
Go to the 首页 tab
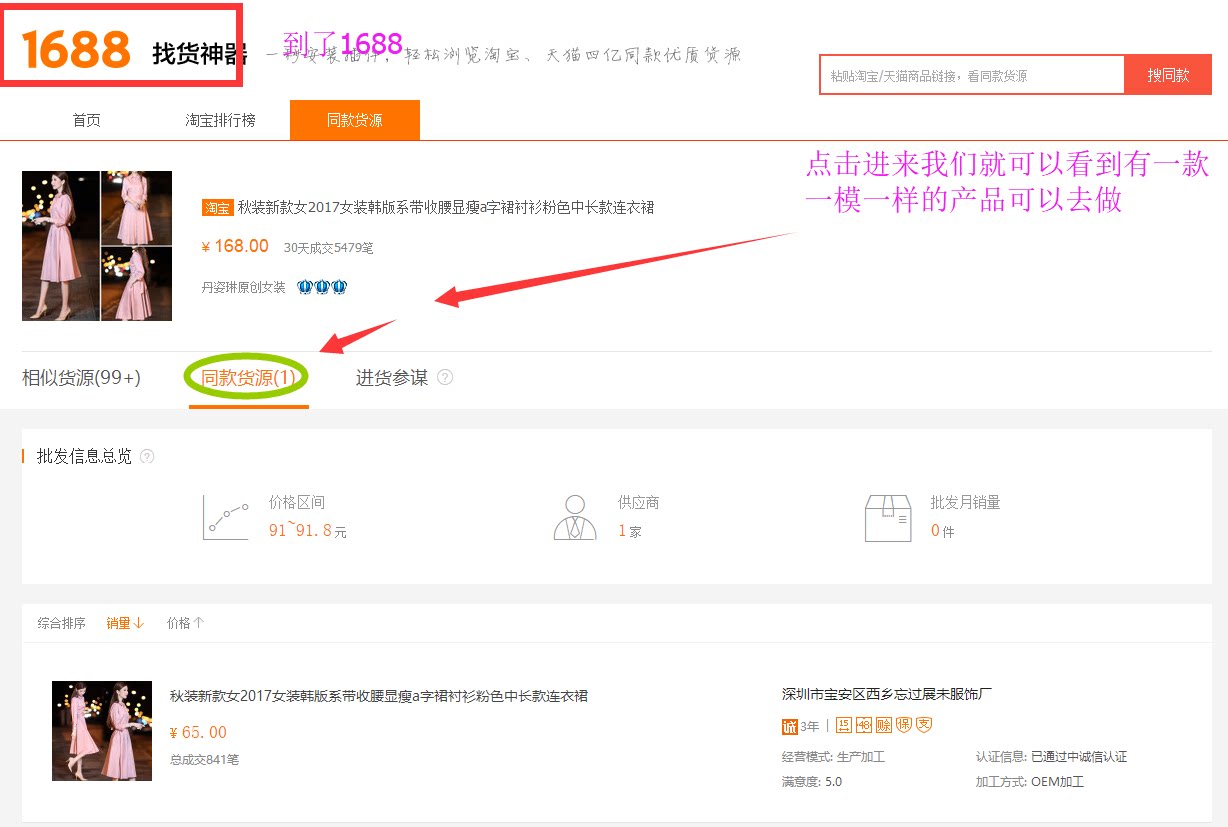tap(87, 120)
